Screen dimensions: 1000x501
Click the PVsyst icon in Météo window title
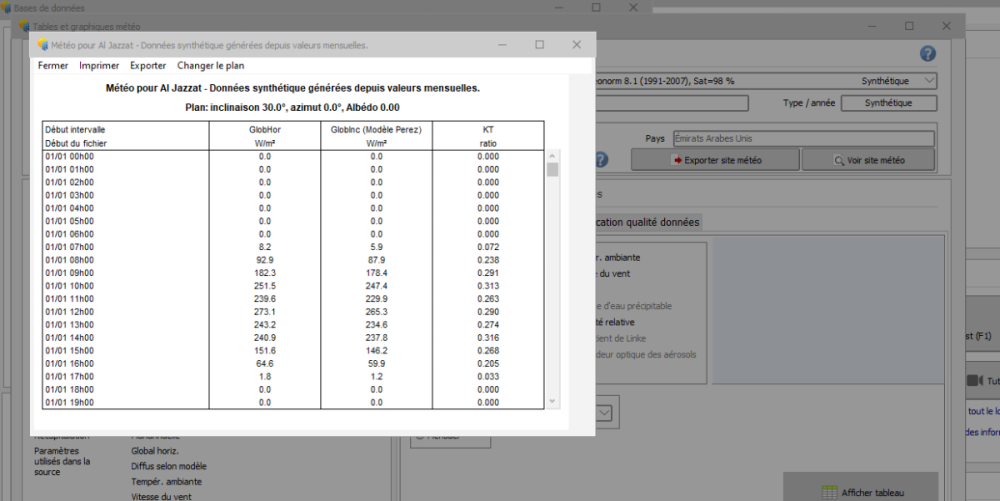pos(42,45)
